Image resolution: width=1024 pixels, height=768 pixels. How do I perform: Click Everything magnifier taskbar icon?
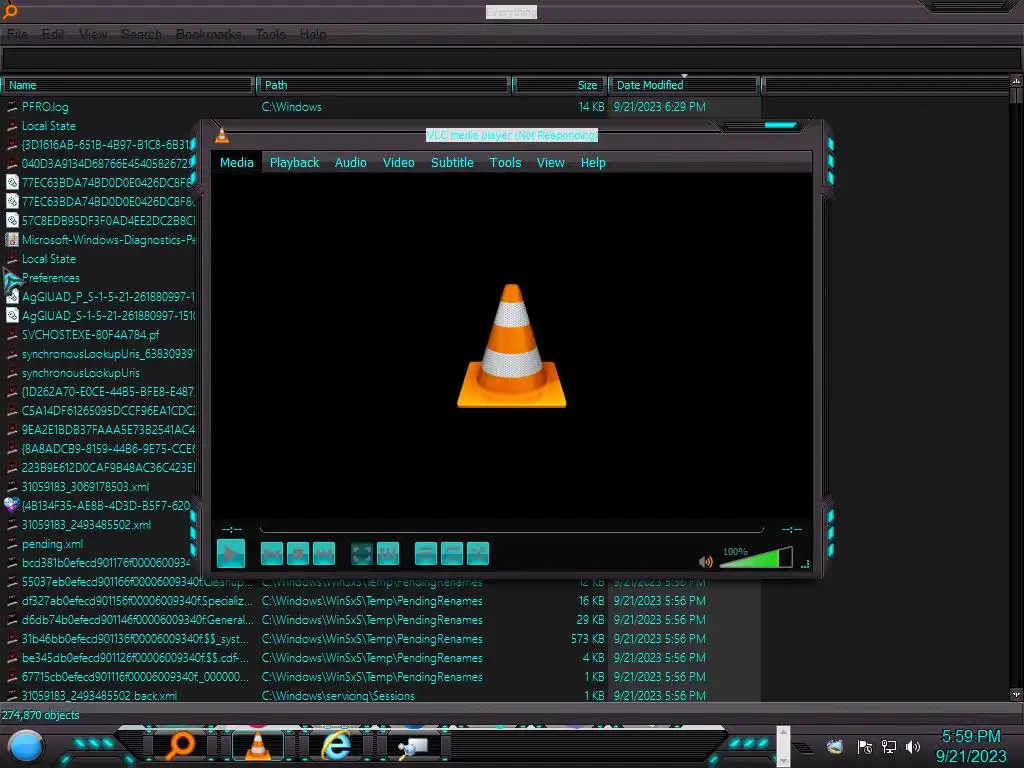point(180,745)
